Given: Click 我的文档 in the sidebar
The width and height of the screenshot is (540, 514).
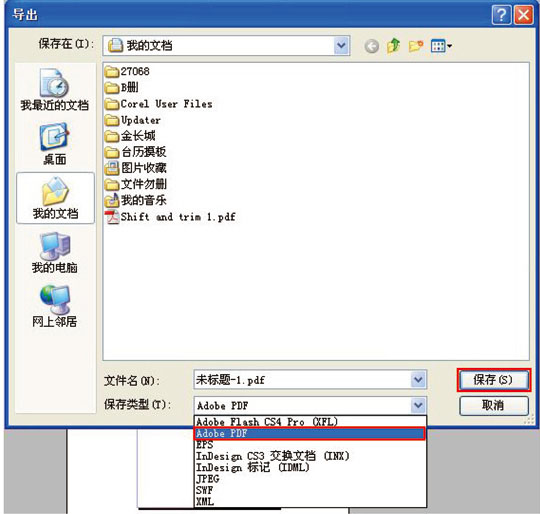Looking at the screenshot, I should point(55,198).
